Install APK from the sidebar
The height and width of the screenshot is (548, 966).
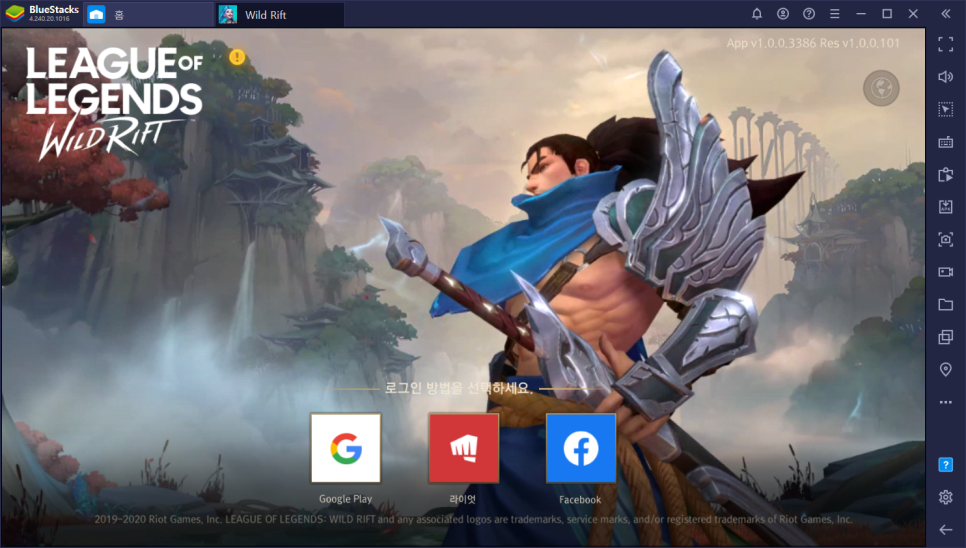[x=946, y=207]
